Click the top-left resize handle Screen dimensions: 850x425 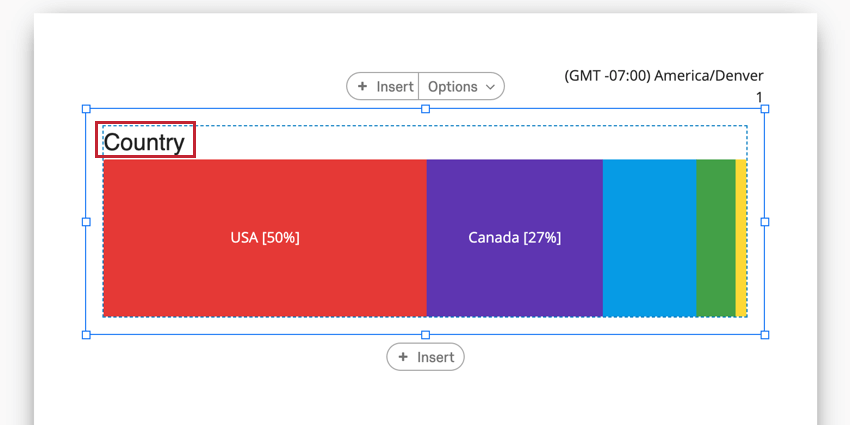click(86, 109)
